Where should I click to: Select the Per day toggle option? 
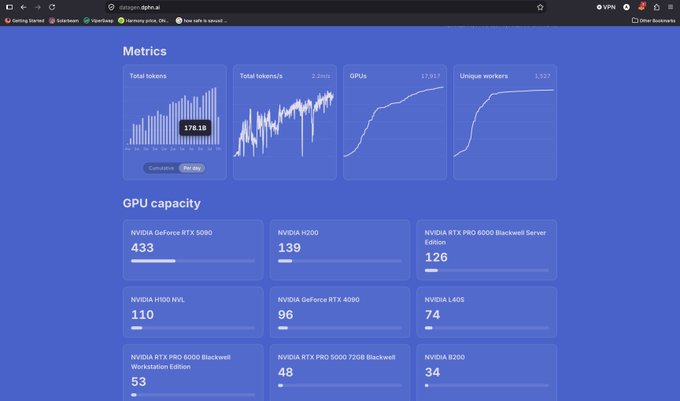[192, 168]
